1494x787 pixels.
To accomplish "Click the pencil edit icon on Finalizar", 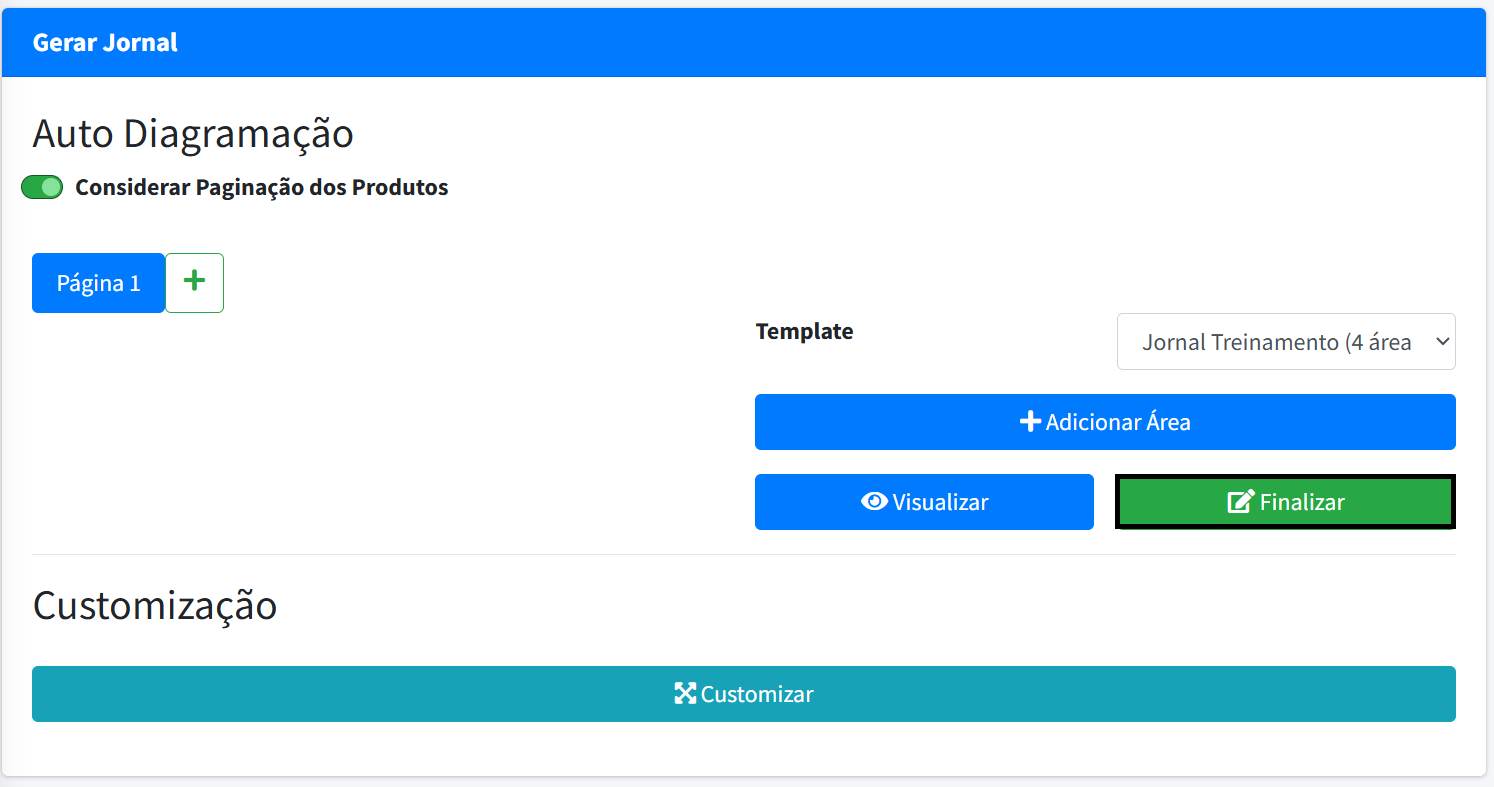I will [1240, 502].
